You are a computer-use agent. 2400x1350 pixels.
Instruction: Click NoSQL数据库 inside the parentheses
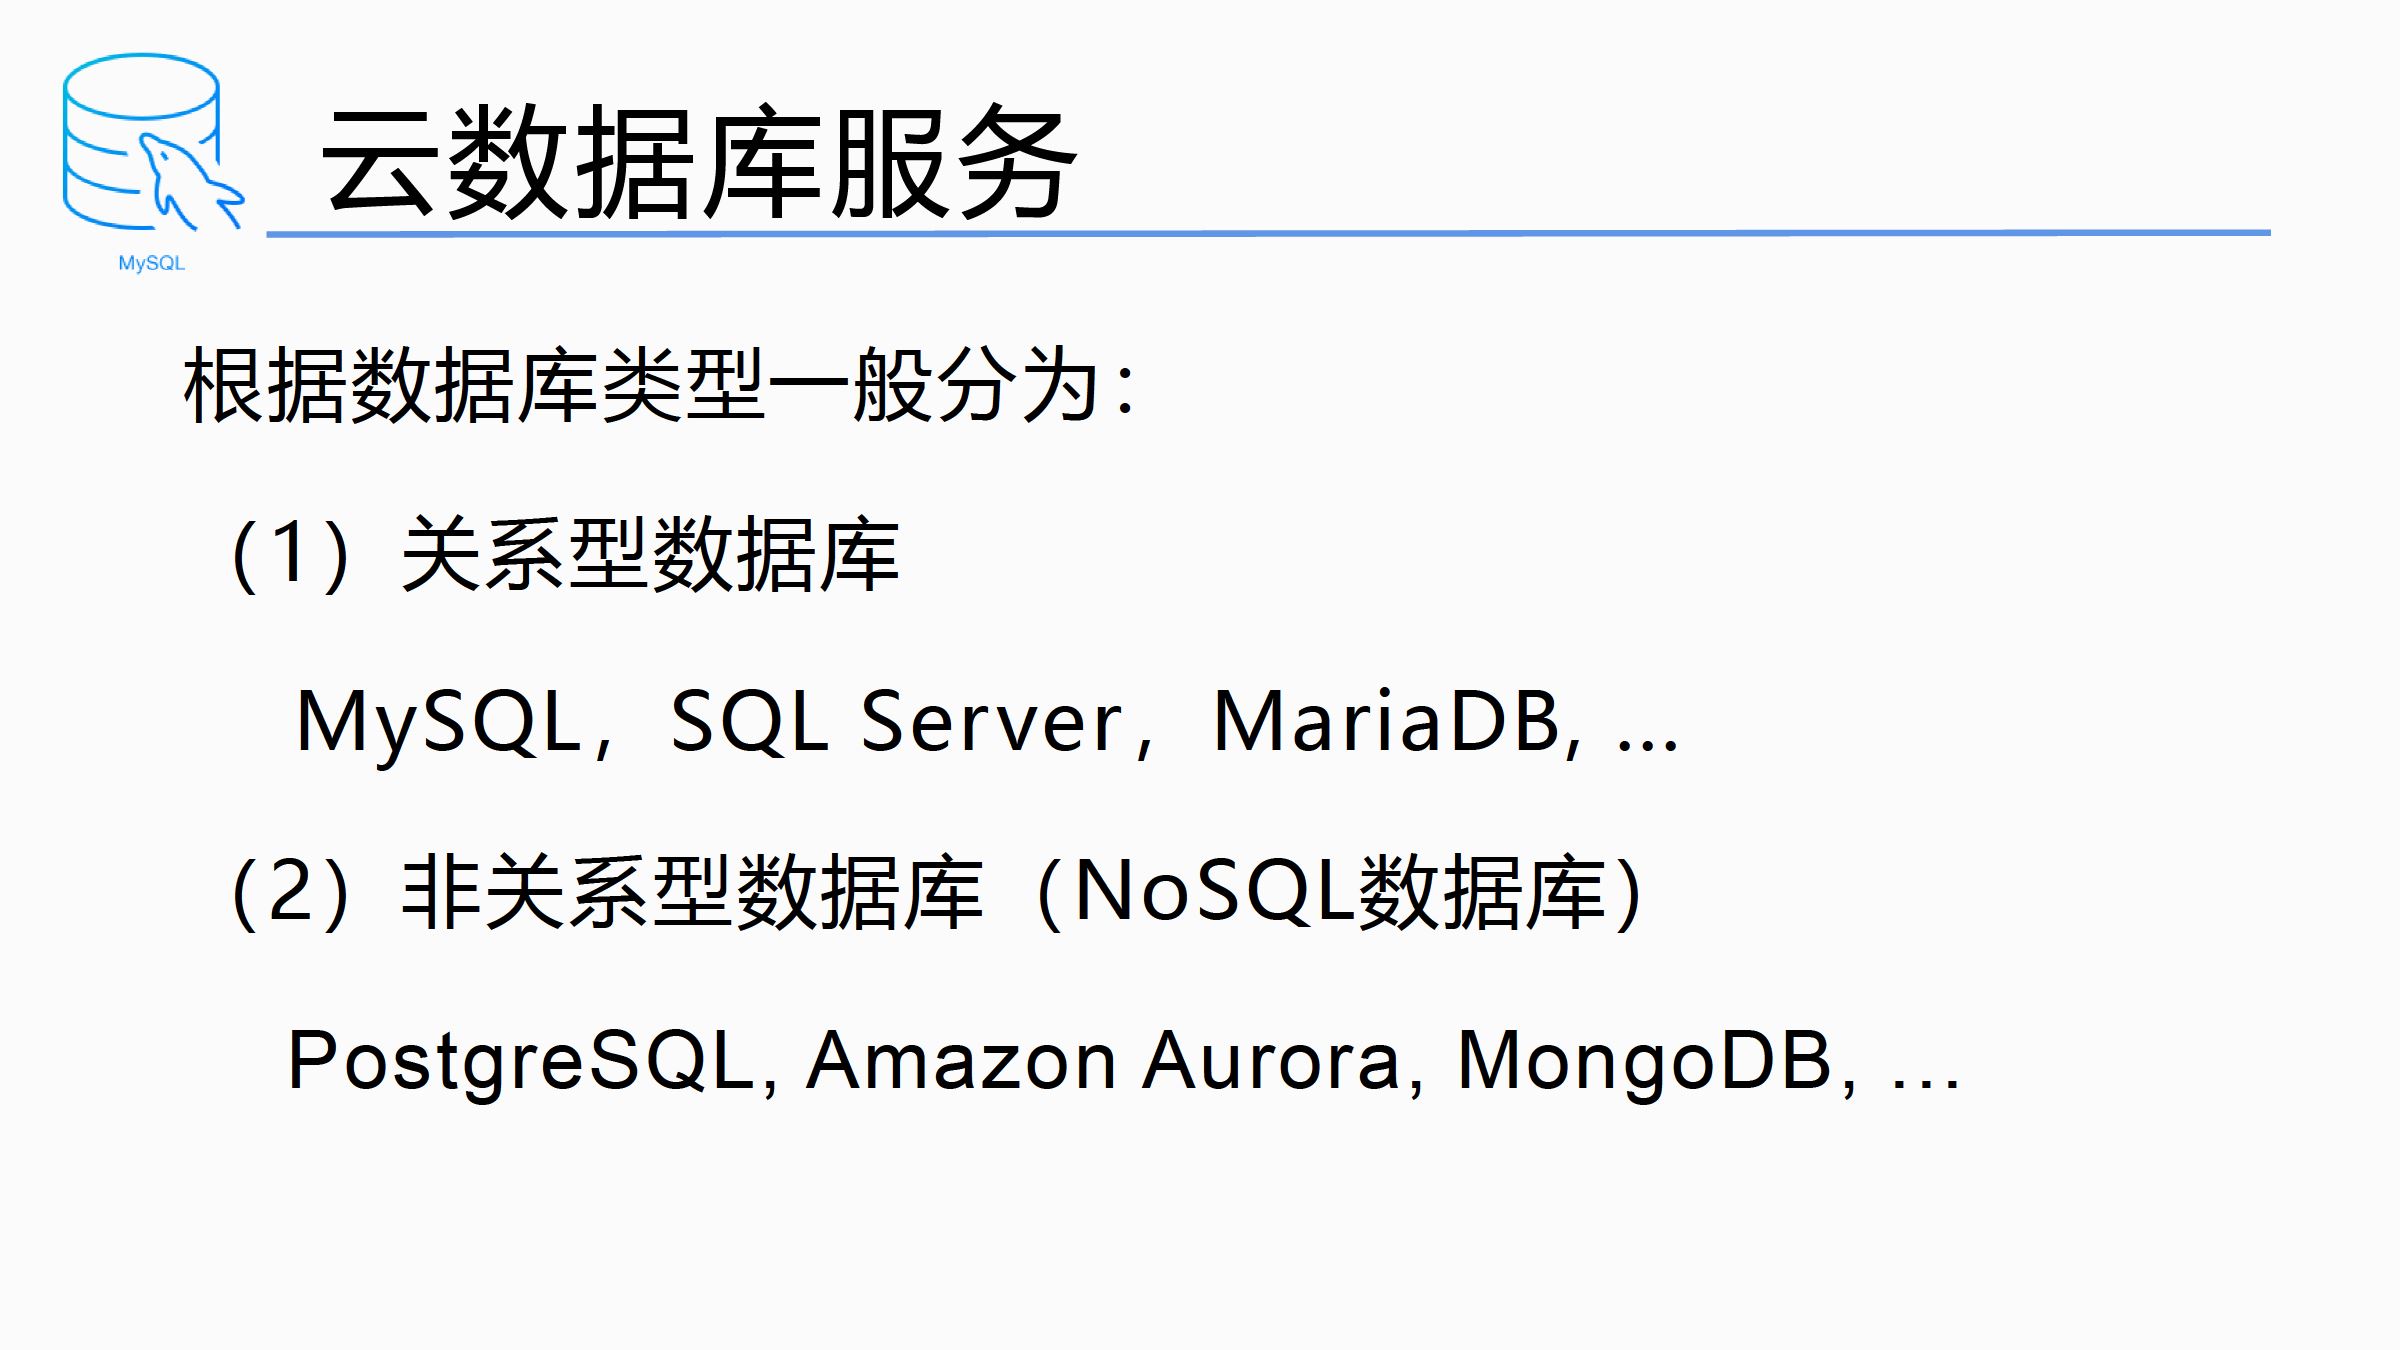pyautogui.click(x=1341, y=892)
